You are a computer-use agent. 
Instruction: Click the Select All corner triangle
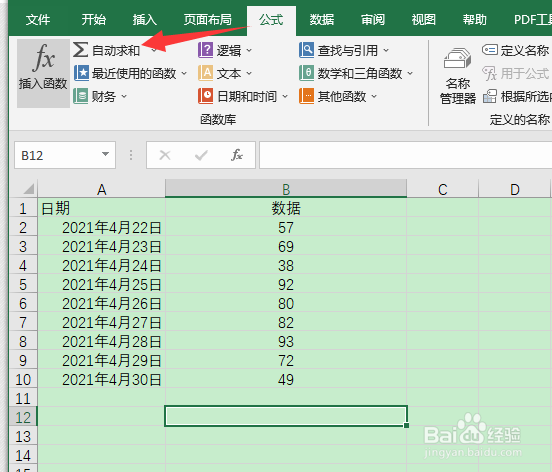(29, 189)
